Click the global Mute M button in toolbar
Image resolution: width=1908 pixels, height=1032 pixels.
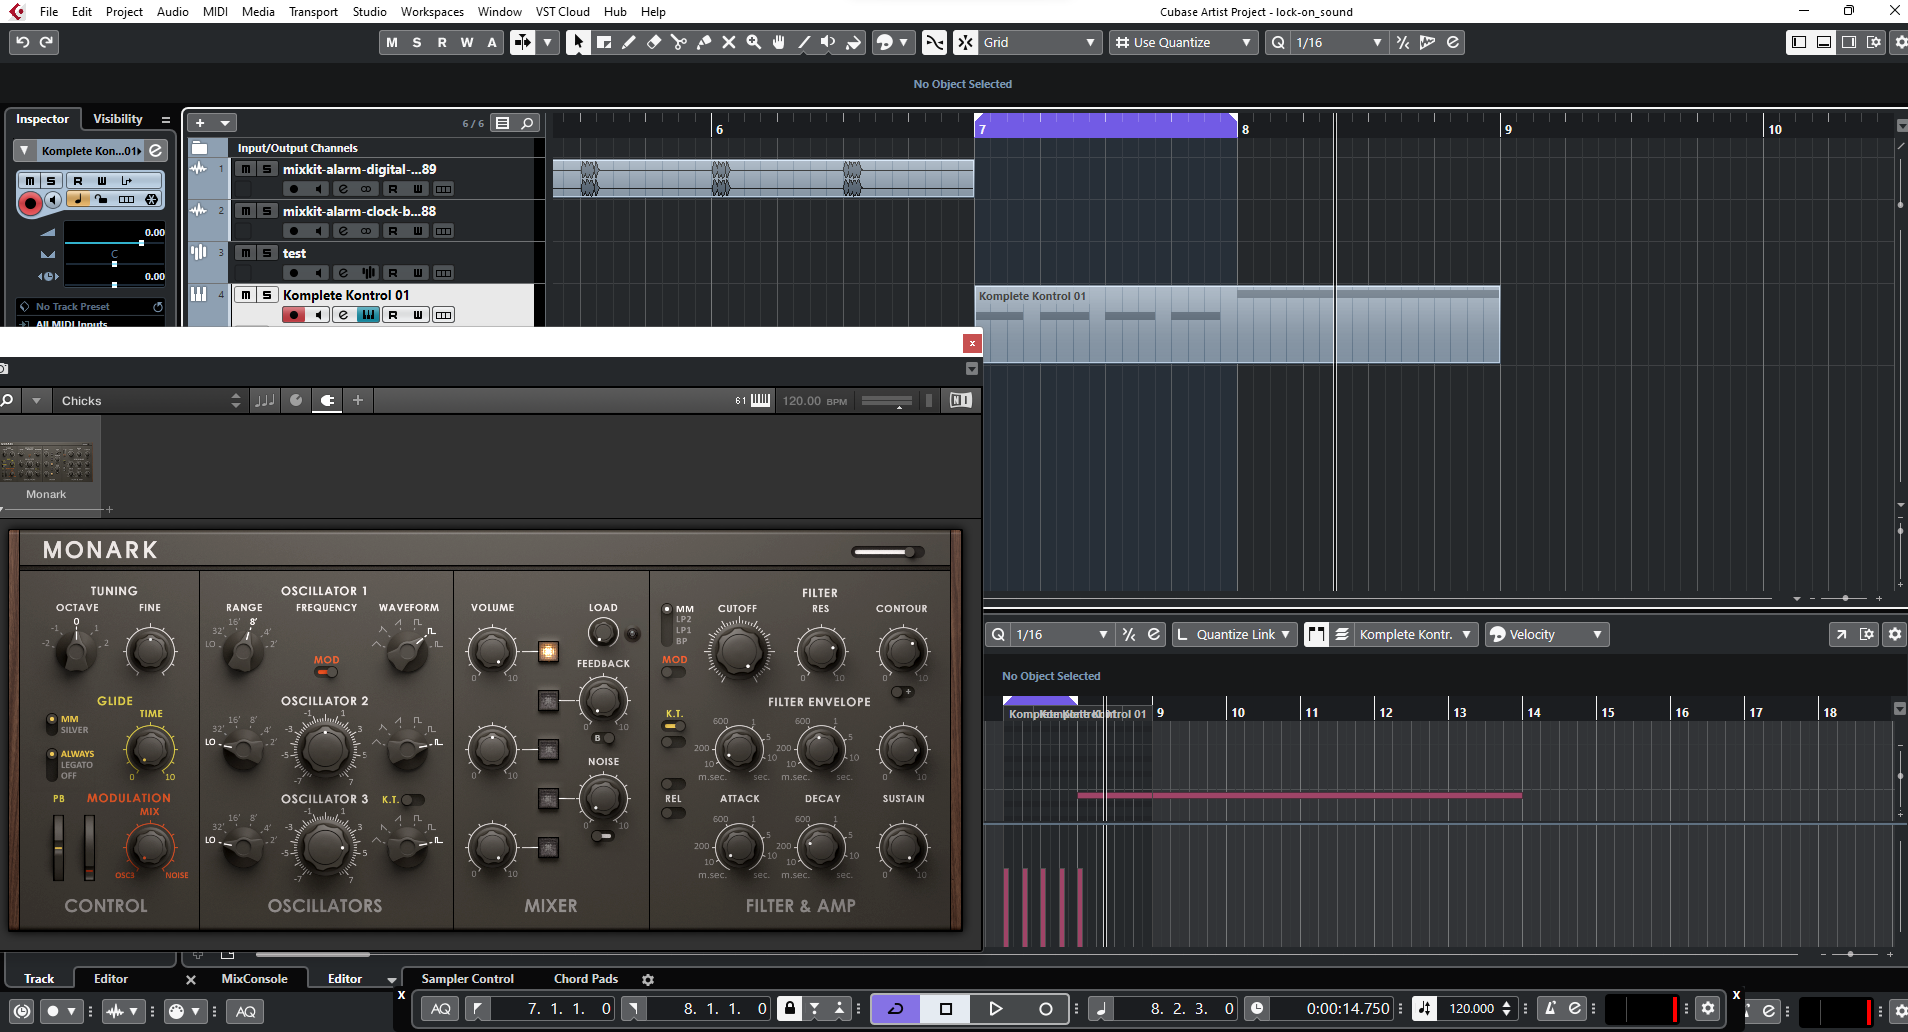392,42
